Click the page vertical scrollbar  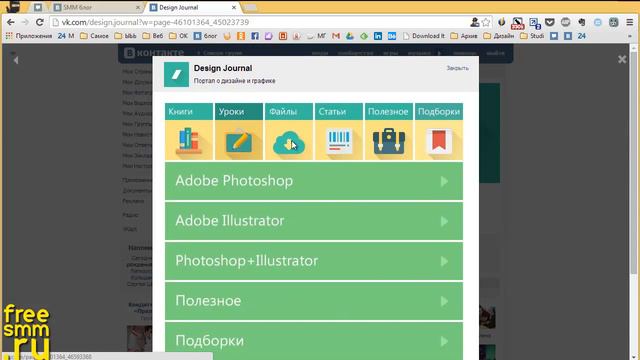(x=633, y=163)
